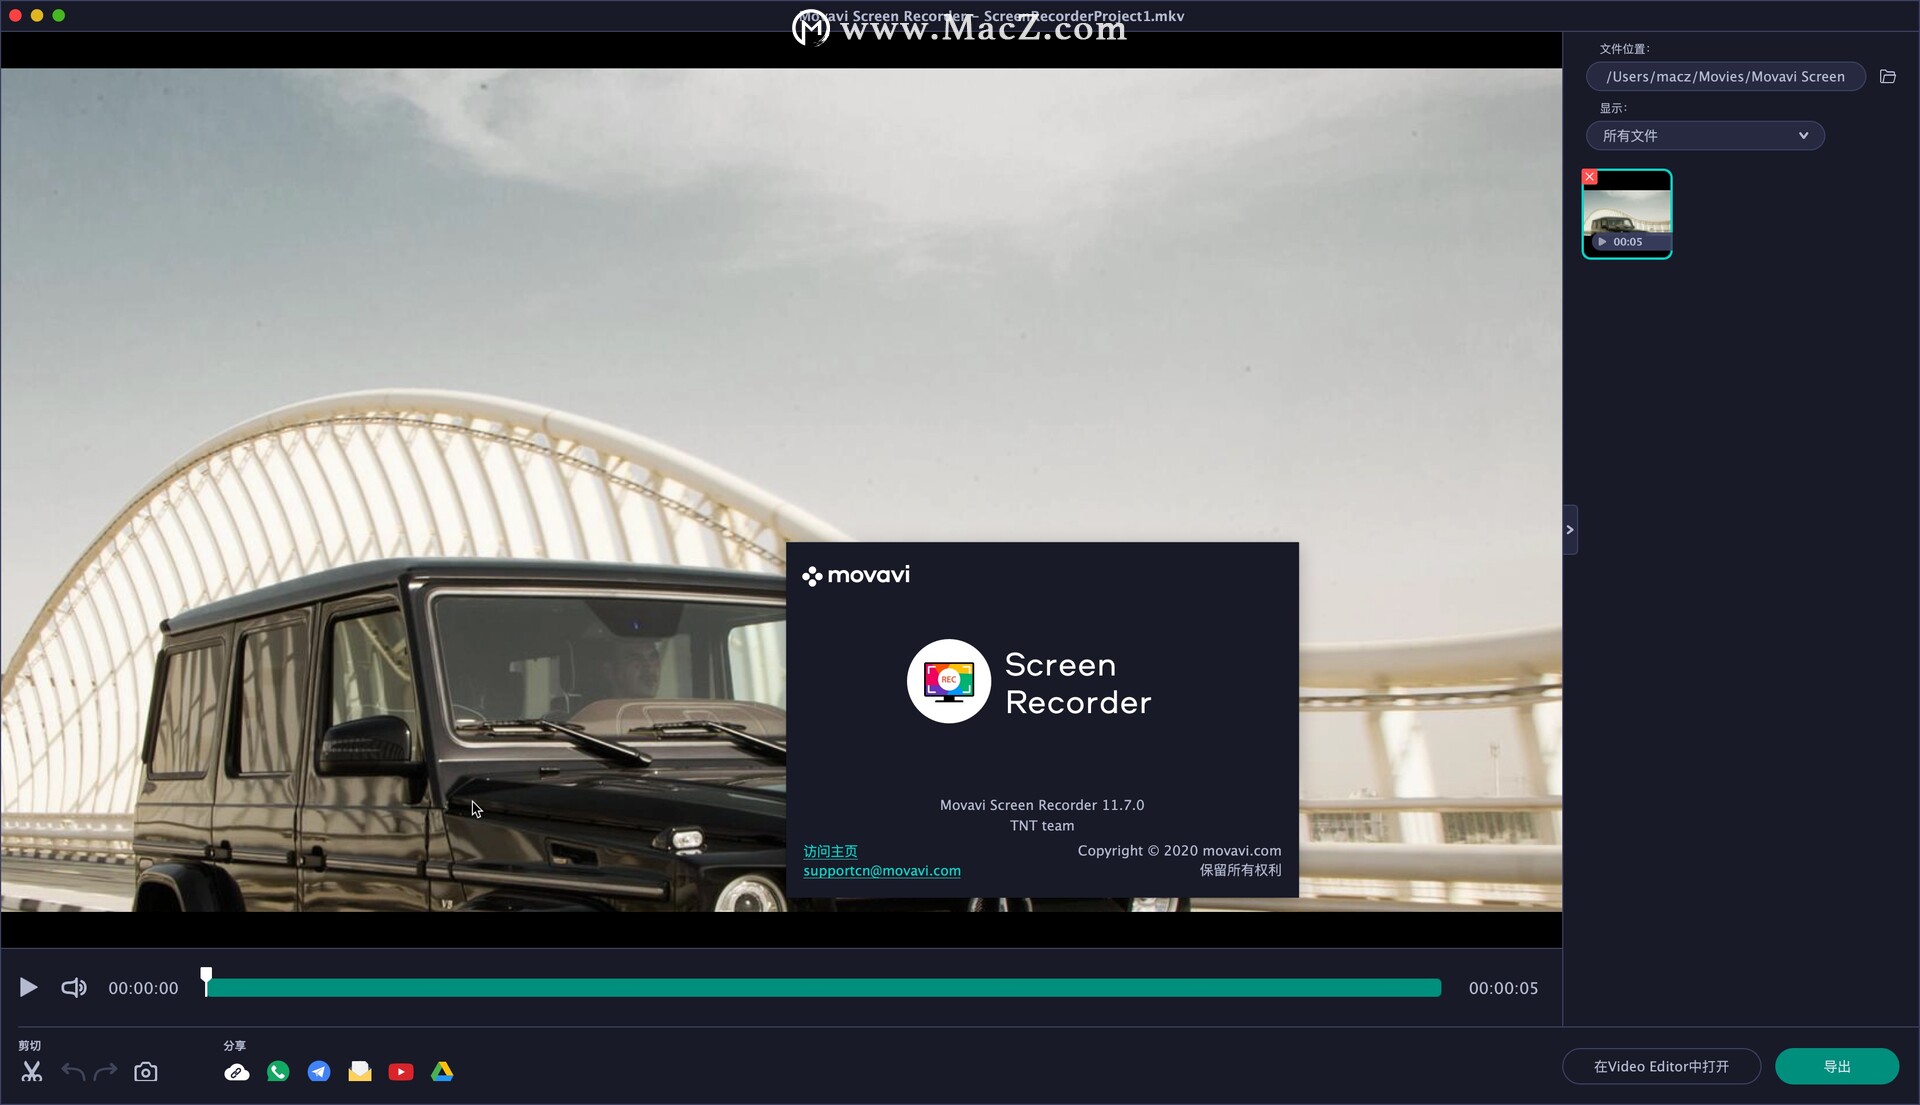The width and height of the screenshot is (1920, 1105).
Task: Click the 文件位置 label
Action: [x=1624, y=49]
